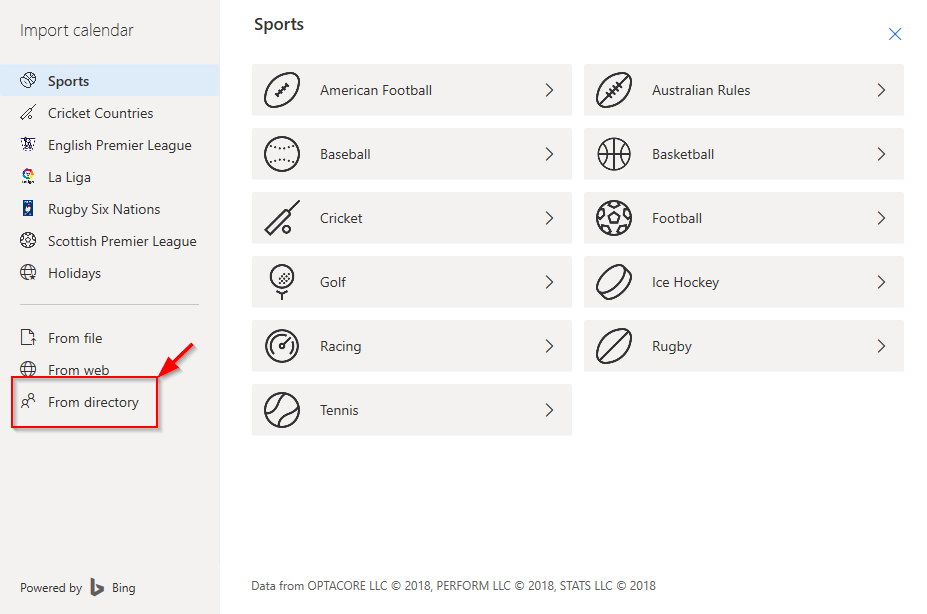Image resolution: width=927 pixels, height=614 pixels.
Task: Select the soccer ball Football icon
Action: [614, 218]
